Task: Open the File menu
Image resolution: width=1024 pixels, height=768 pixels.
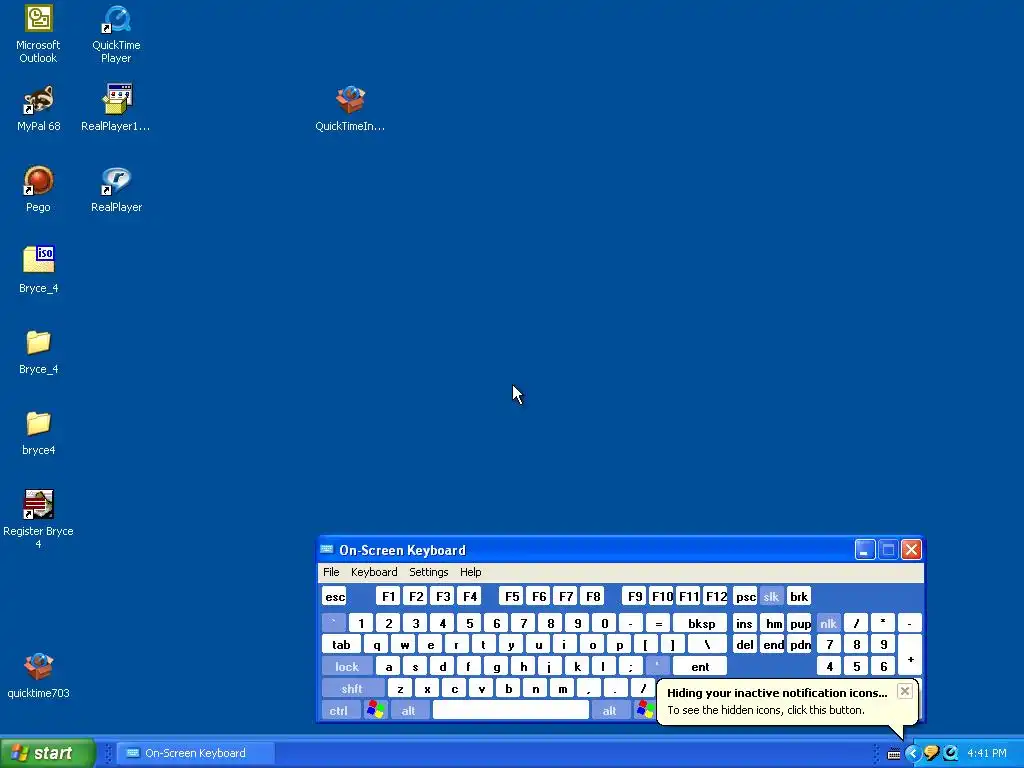Action: point(331,572)
